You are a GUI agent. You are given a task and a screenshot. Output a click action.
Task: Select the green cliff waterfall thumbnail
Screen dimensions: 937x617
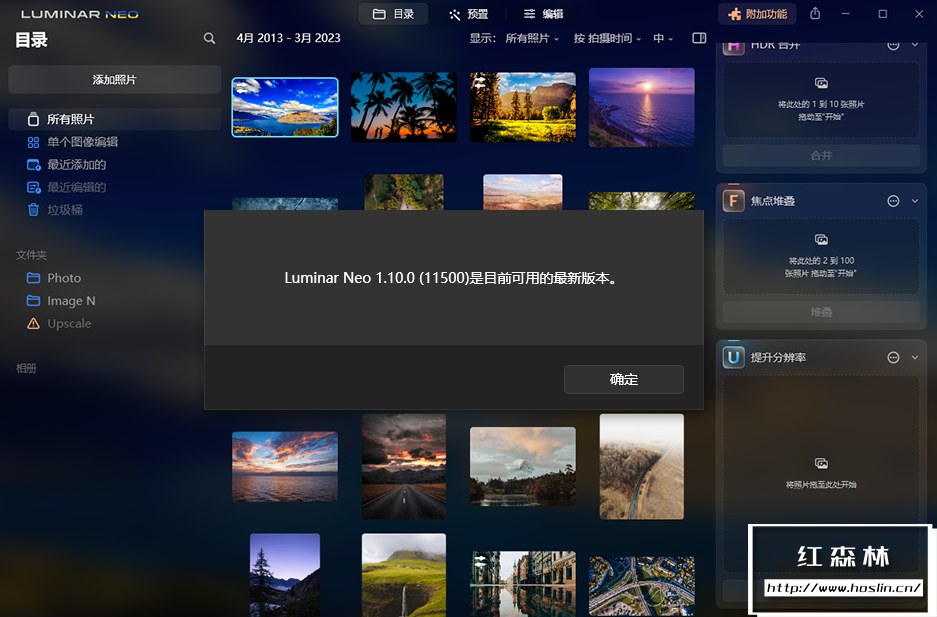click(404, 575)
